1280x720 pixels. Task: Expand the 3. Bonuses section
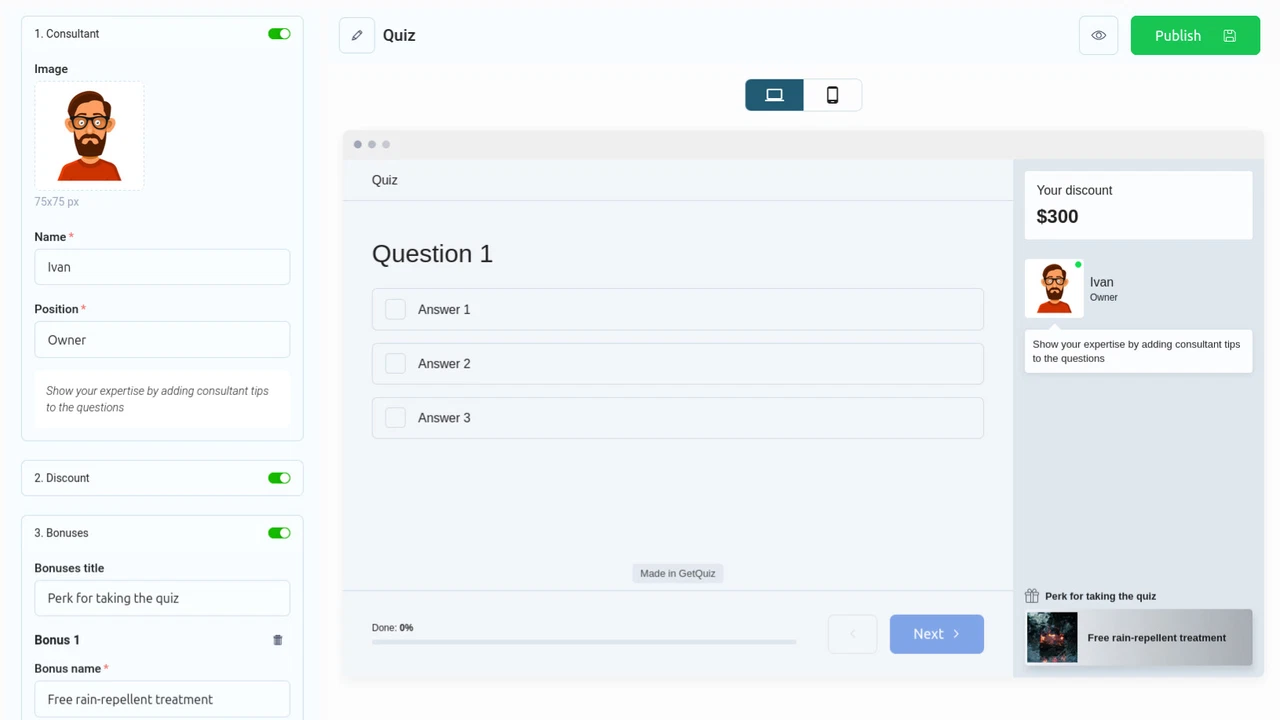click(x=61, y=532)
